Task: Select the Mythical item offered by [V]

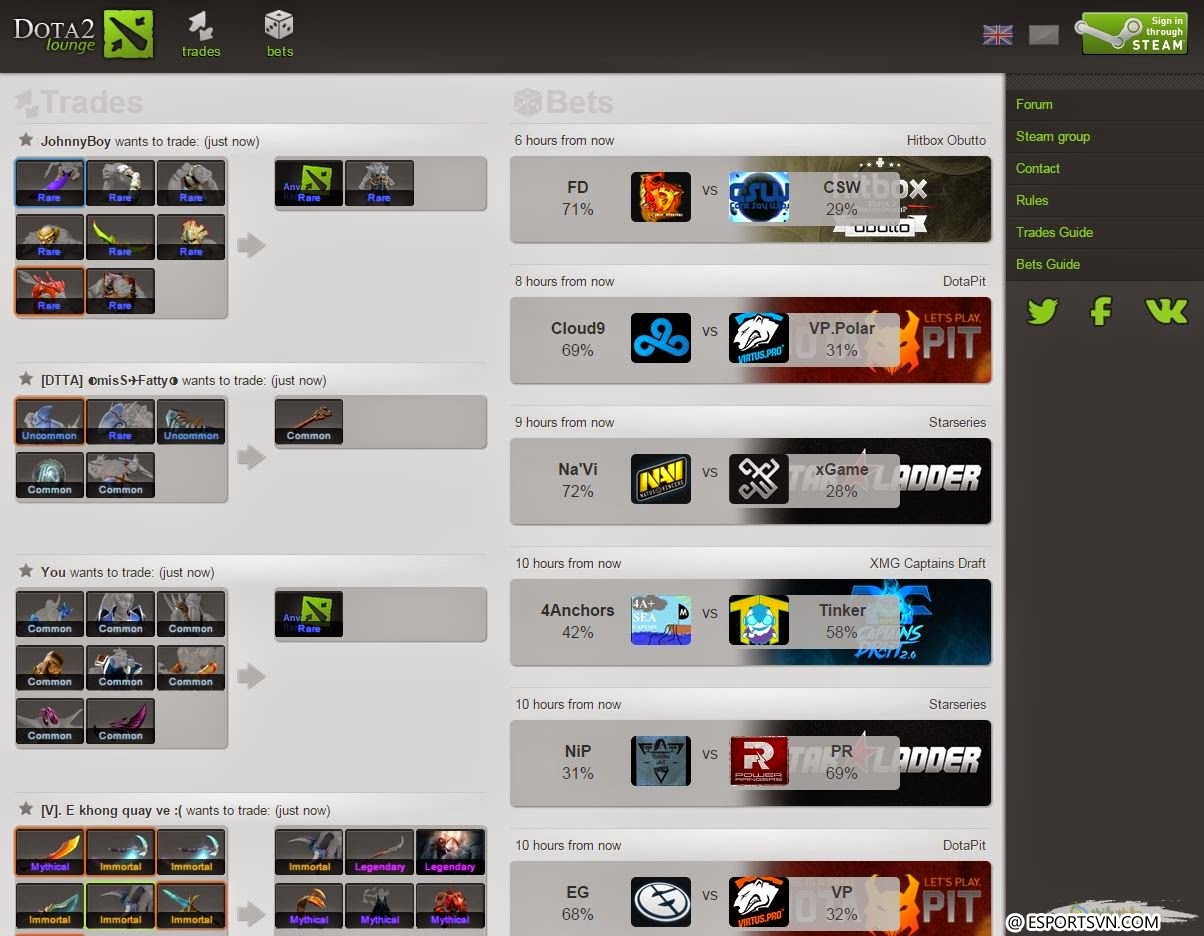Action: coord(49,852)
